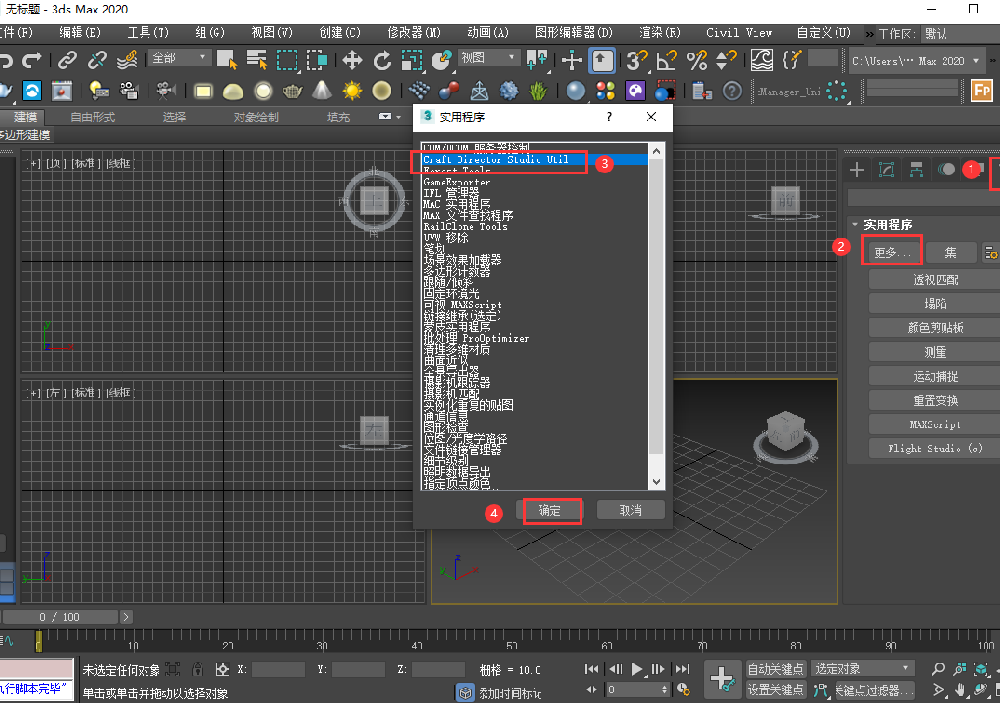Image resolution: width=1000 pixels, height=703 pixels.
Task: Open the Motion panel icon
Action: coord(946,170)
